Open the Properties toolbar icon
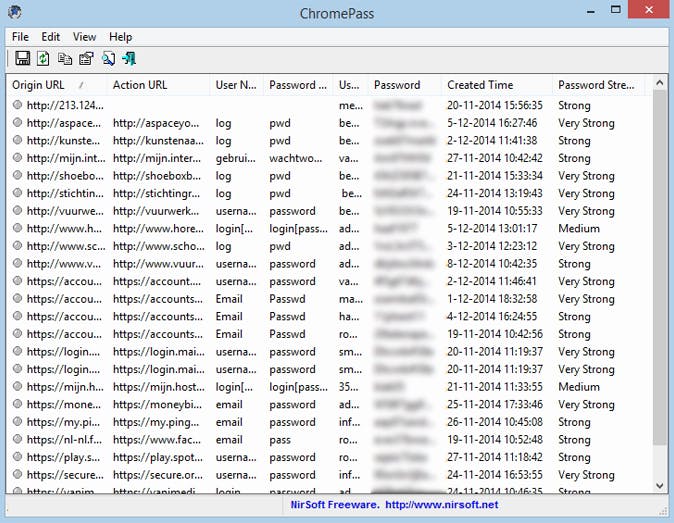This screenshot has width=674, height=523. (86, 58)
